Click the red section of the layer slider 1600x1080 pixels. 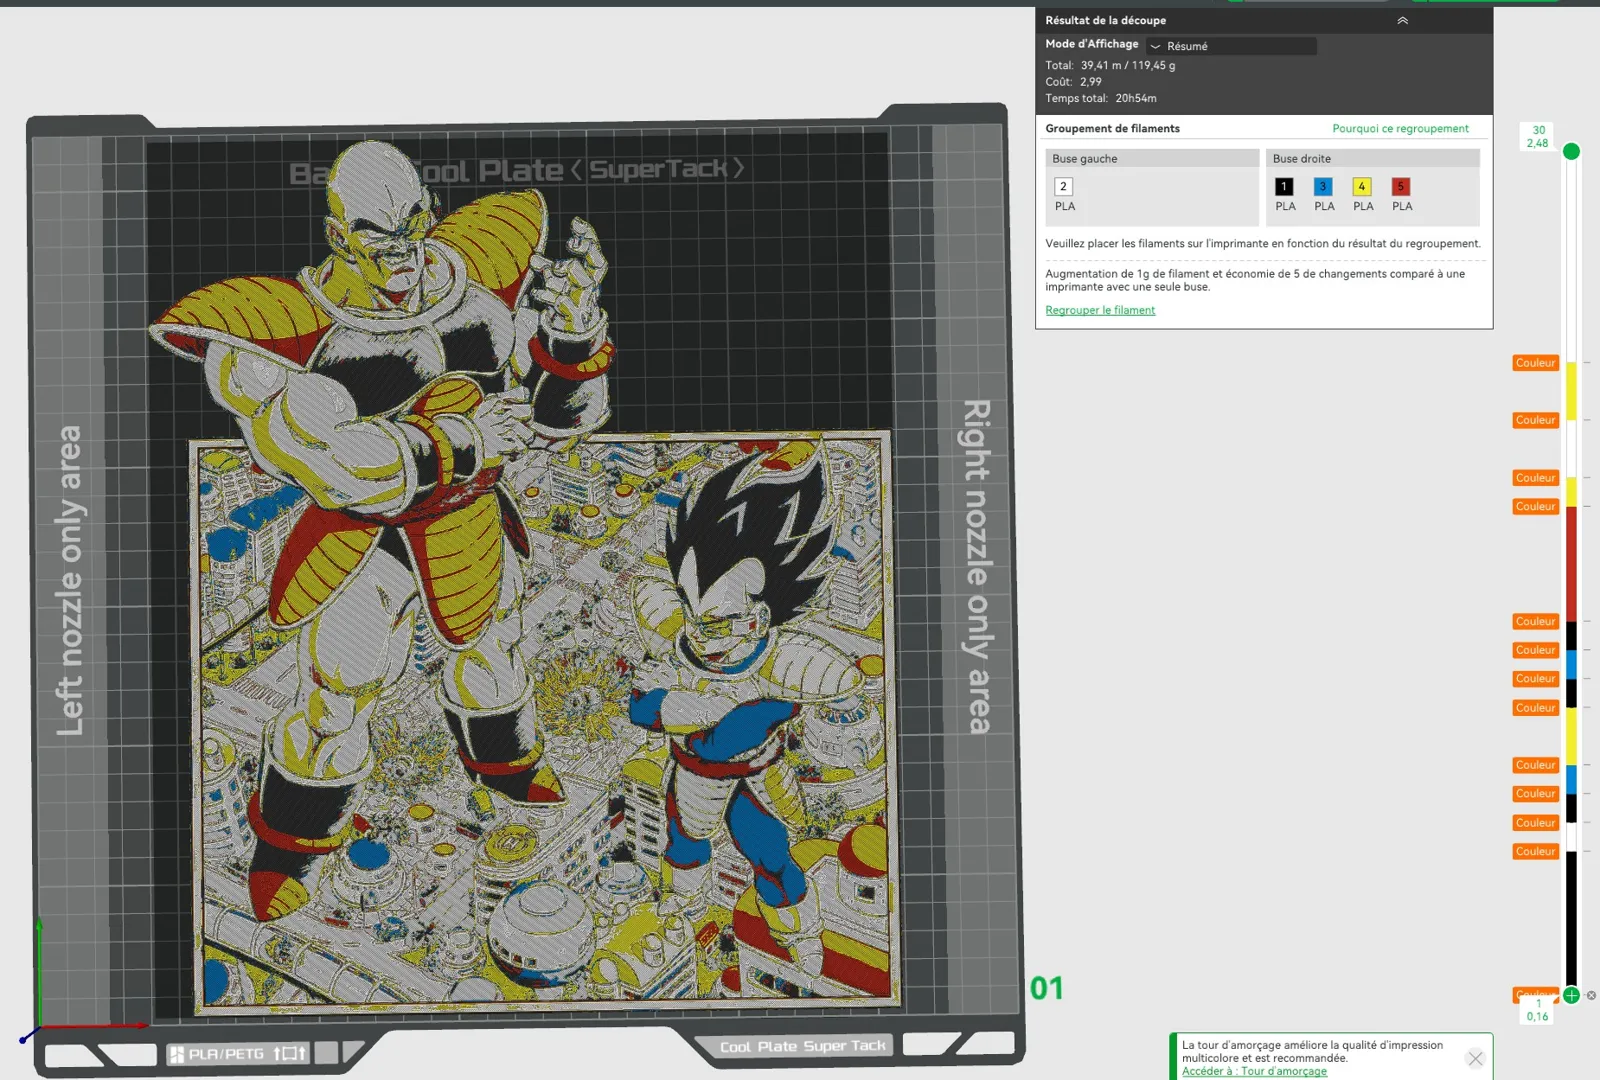(1571, 564)
